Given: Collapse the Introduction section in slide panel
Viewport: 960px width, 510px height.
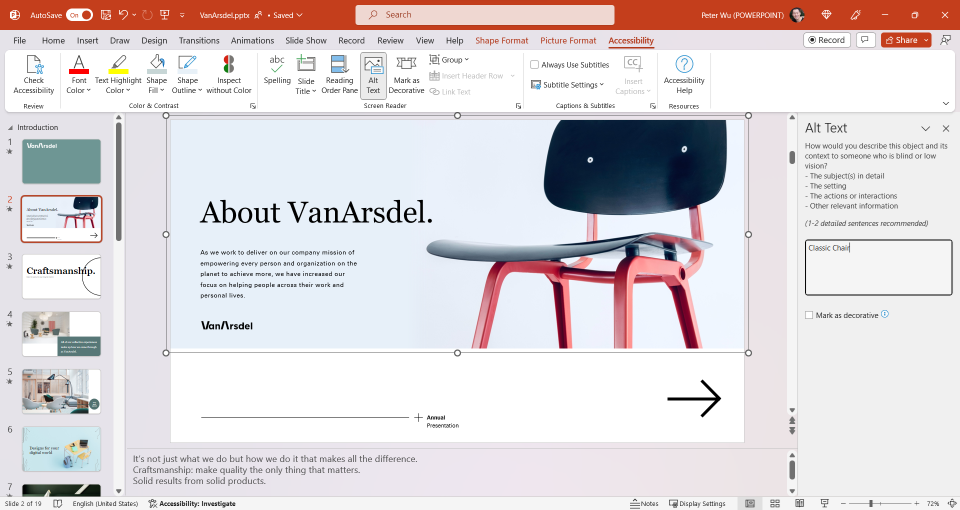Looking at the screenshot, I should pyautogui.click(x=10, y=127).
